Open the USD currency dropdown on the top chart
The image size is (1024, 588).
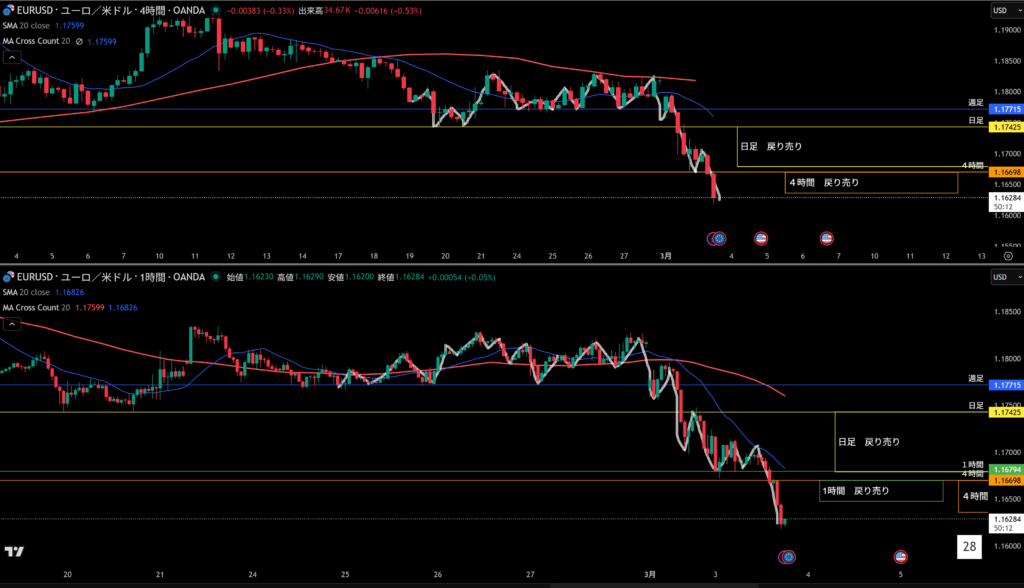(1000, 10)
